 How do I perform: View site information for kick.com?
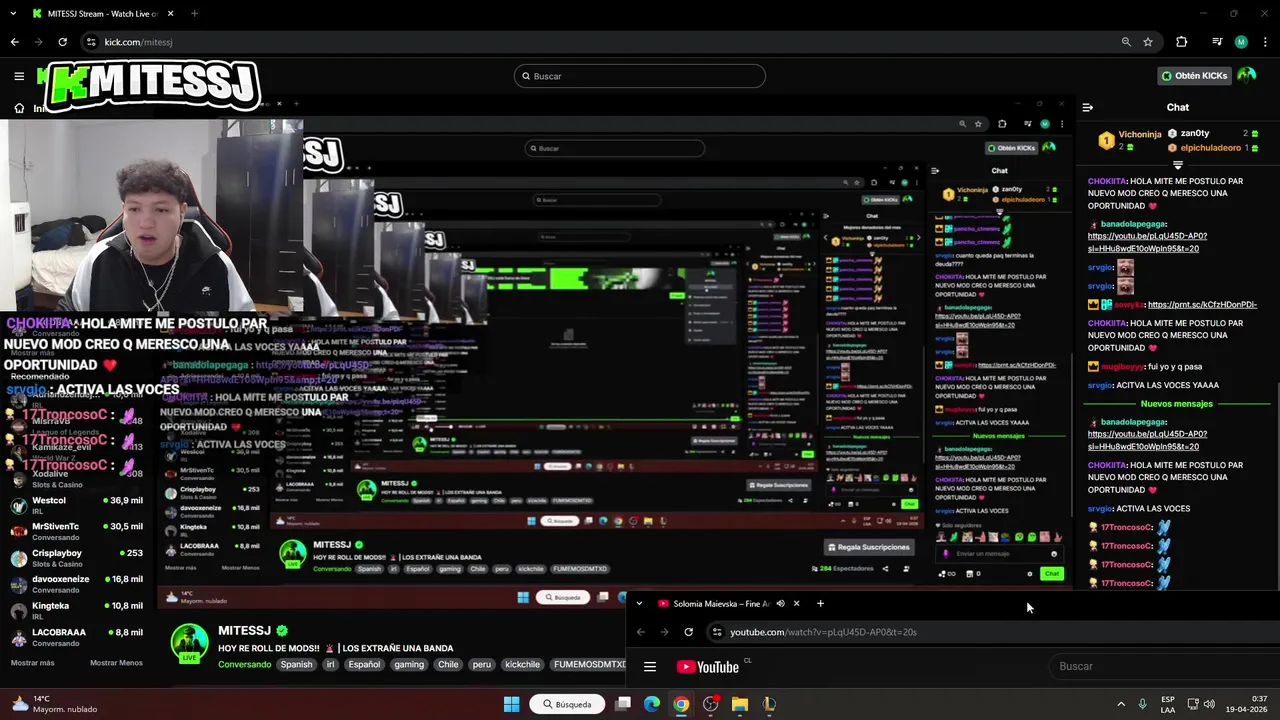tap(92, 42)
